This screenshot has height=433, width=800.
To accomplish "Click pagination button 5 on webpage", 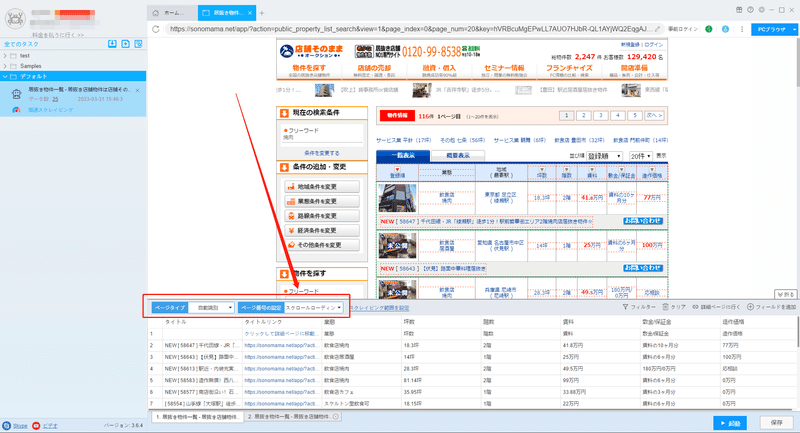I will click(635, 116).
